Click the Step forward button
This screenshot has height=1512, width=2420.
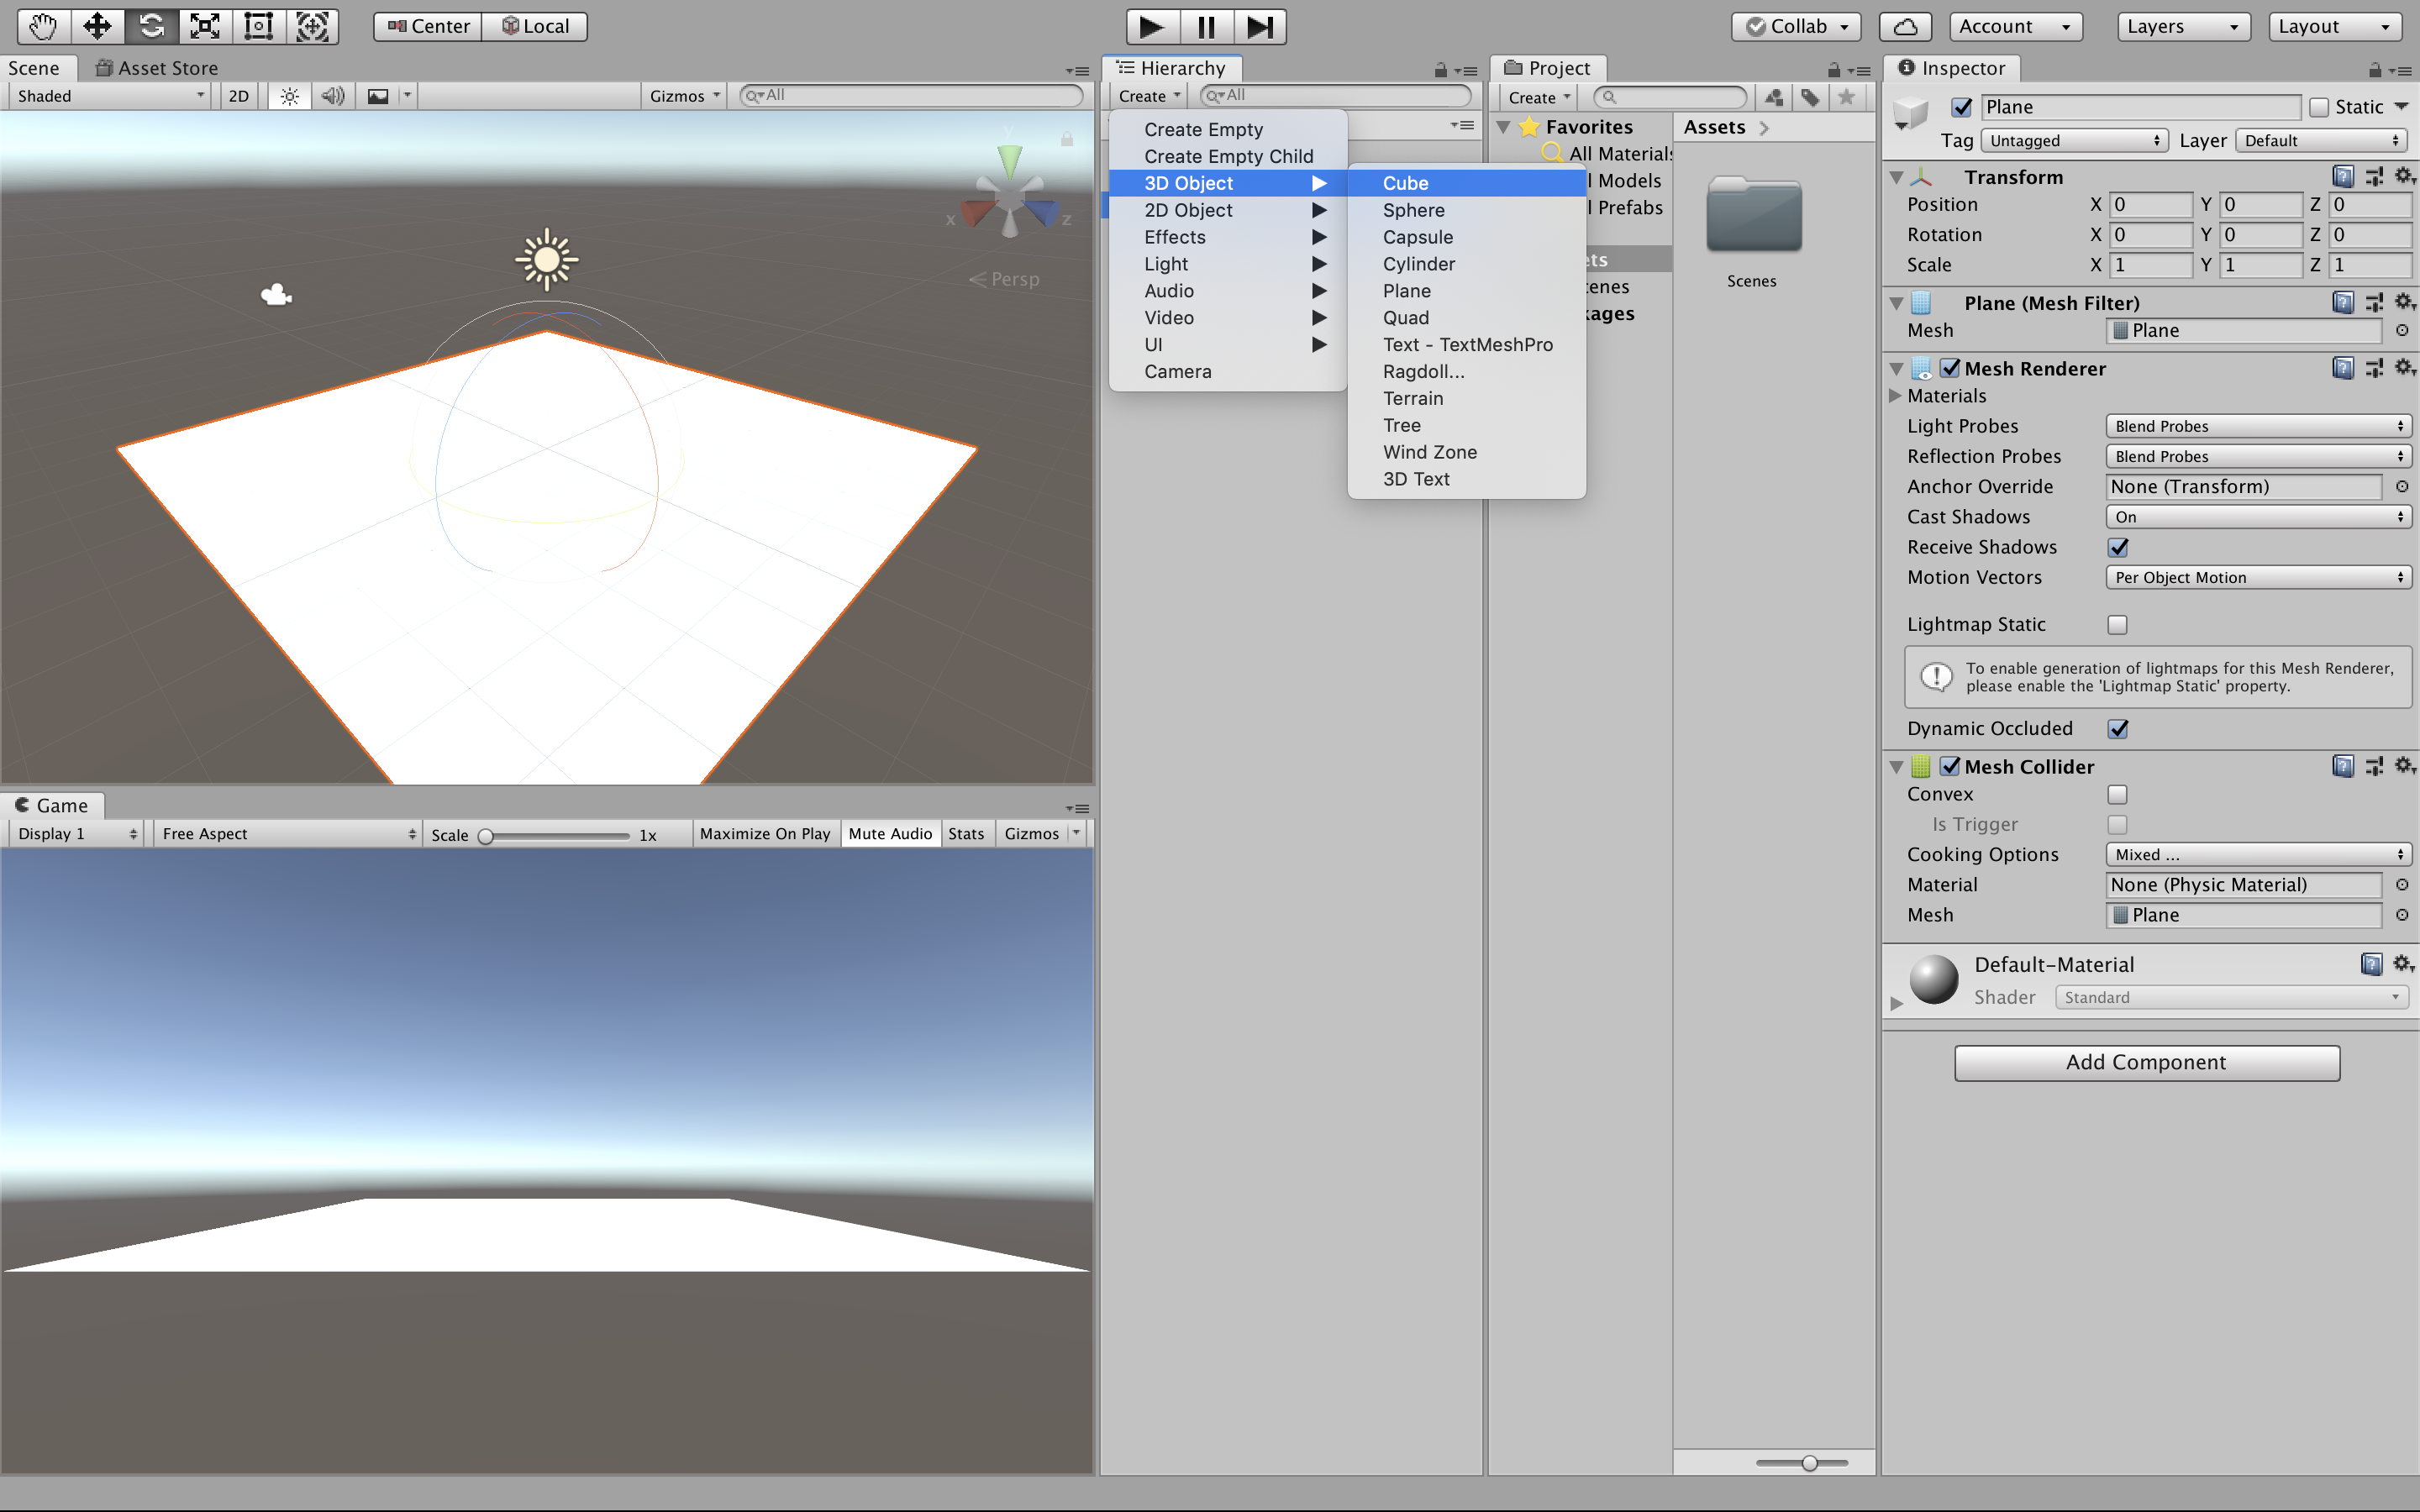1260,26
